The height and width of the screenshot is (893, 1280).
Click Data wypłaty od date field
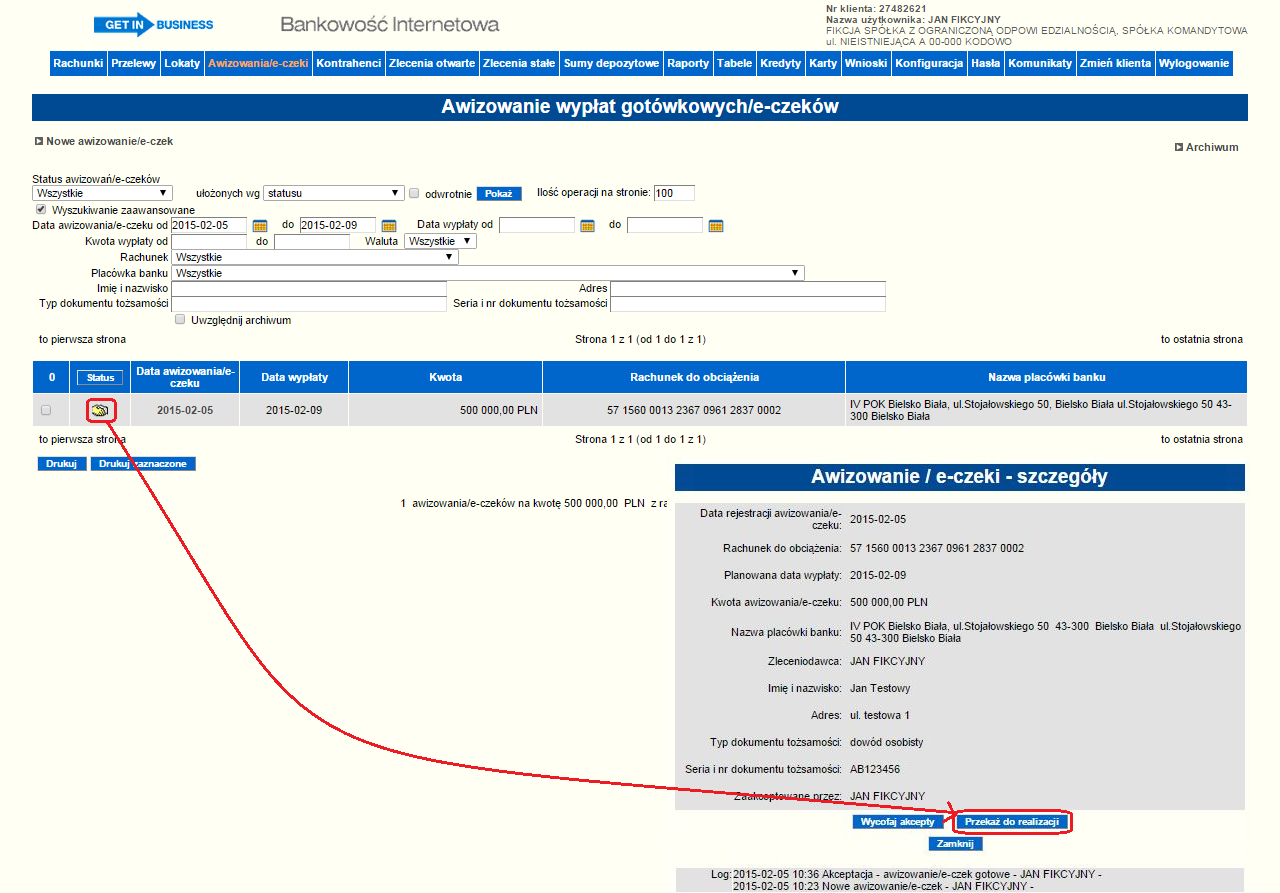tap(537, 226)
